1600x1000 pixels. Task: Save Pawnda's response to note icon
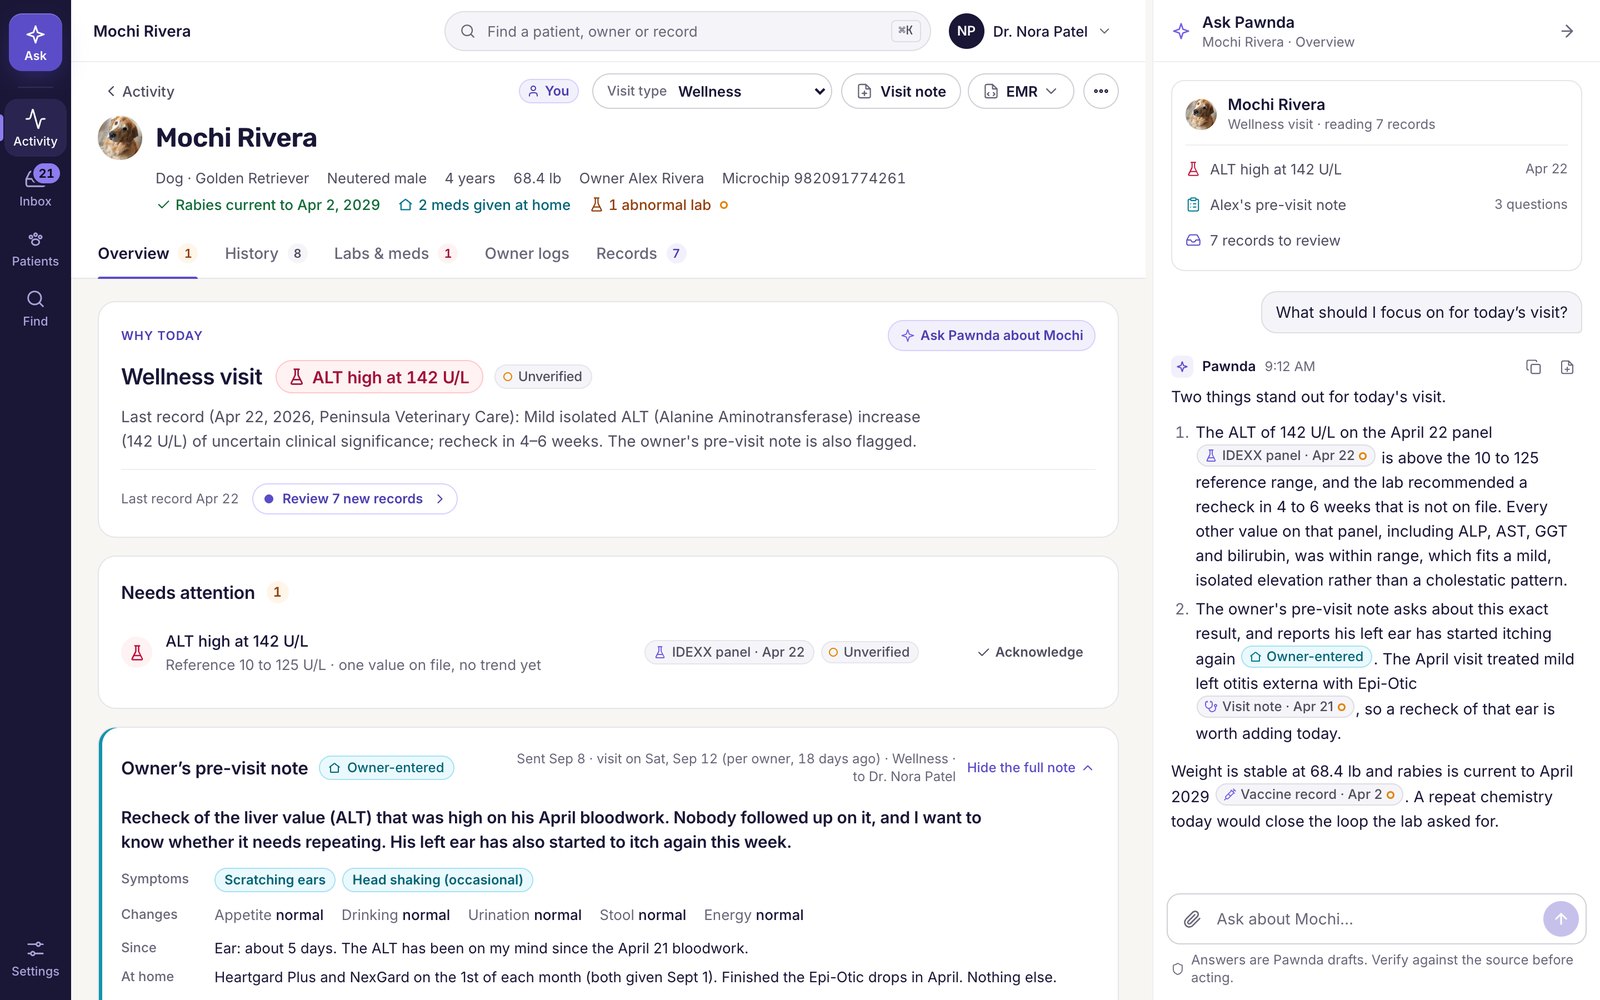1567,367
